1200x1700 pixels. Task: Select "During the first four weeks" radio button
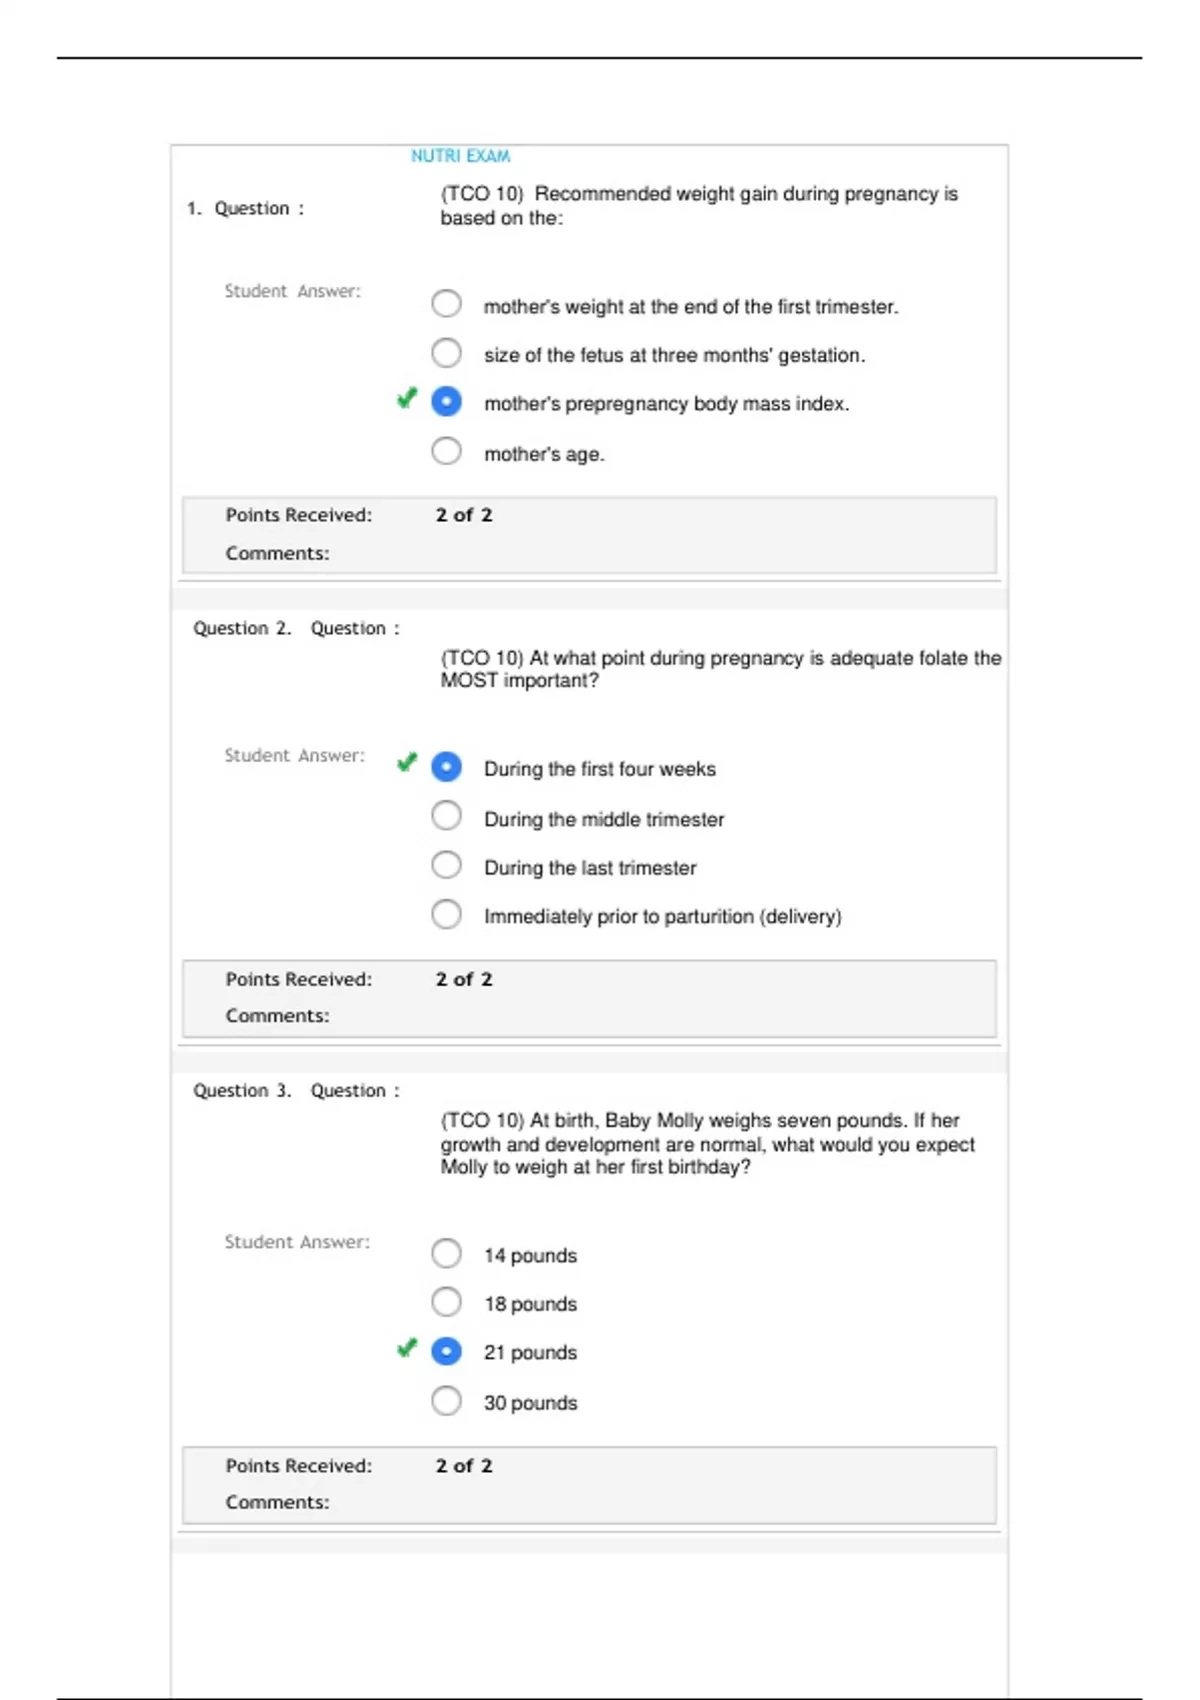(446, 767)
